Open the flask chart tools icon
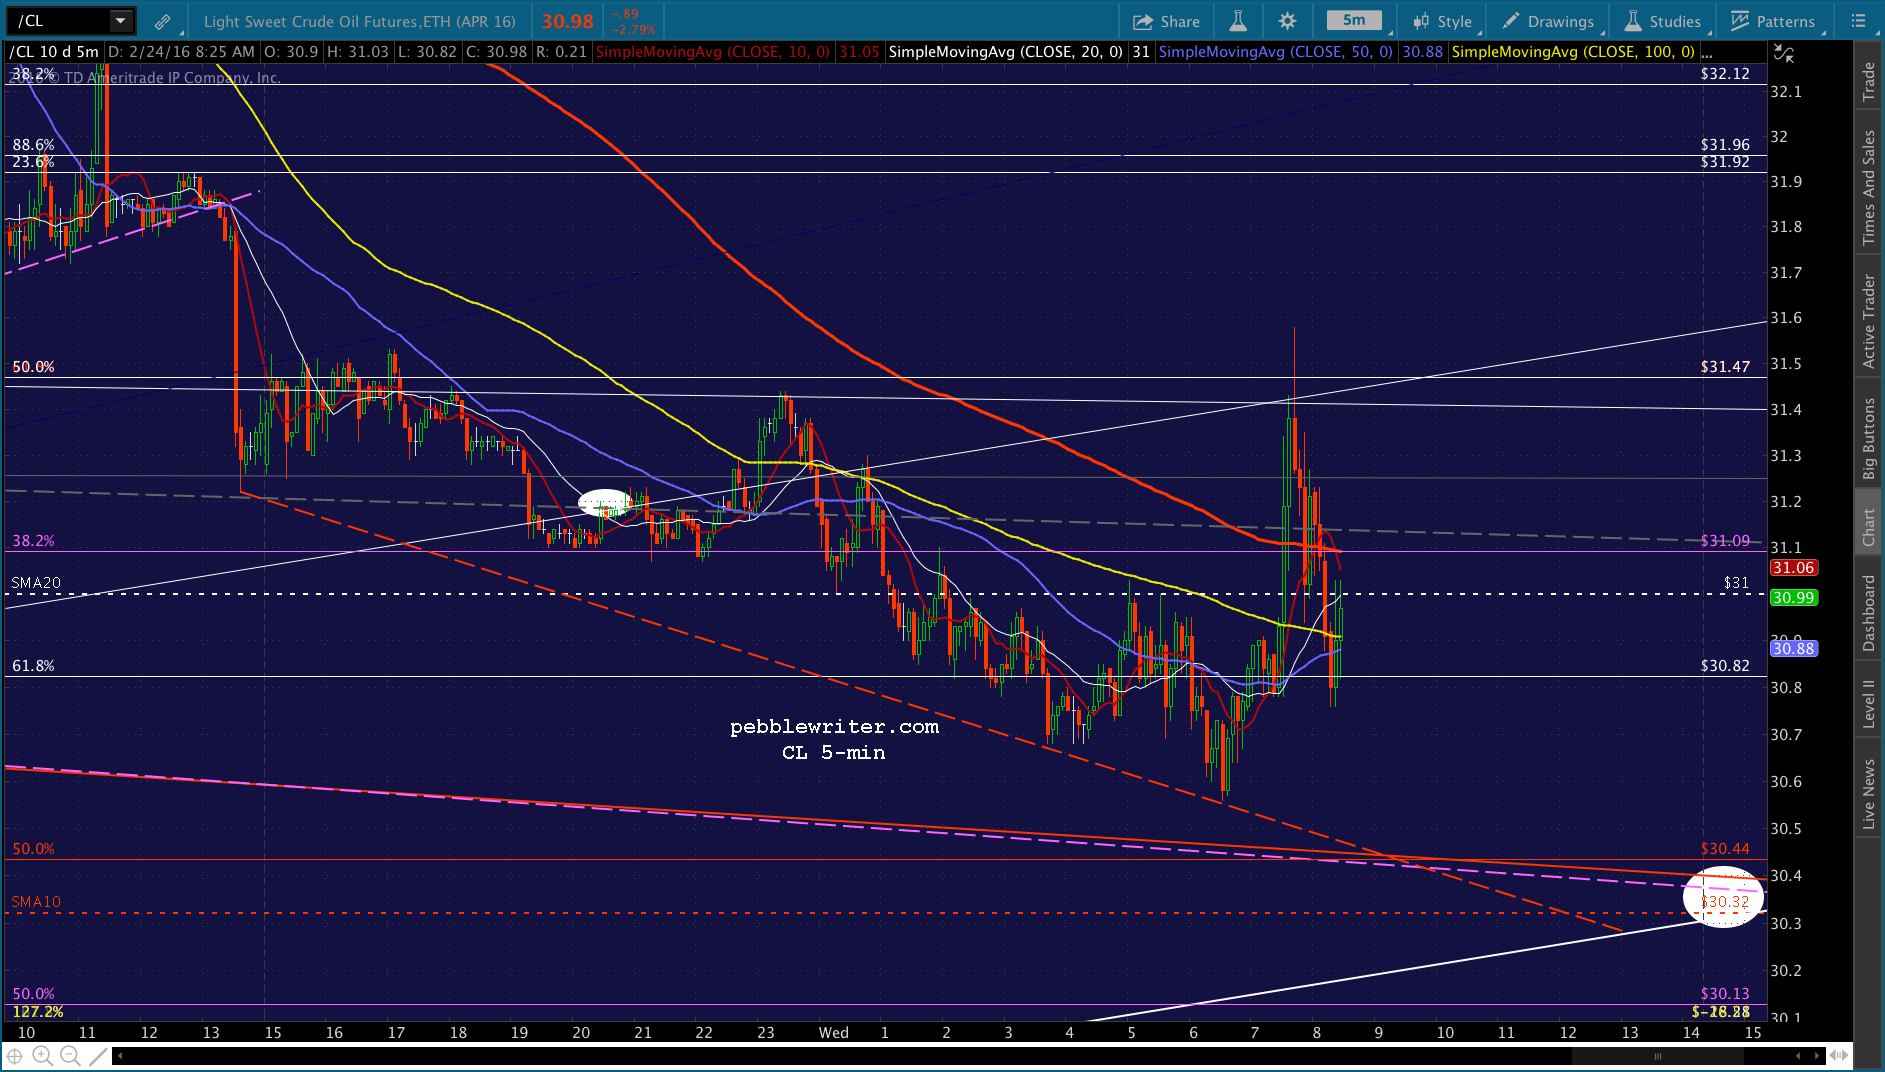 pyautogui.click(x=1238, y=21)
